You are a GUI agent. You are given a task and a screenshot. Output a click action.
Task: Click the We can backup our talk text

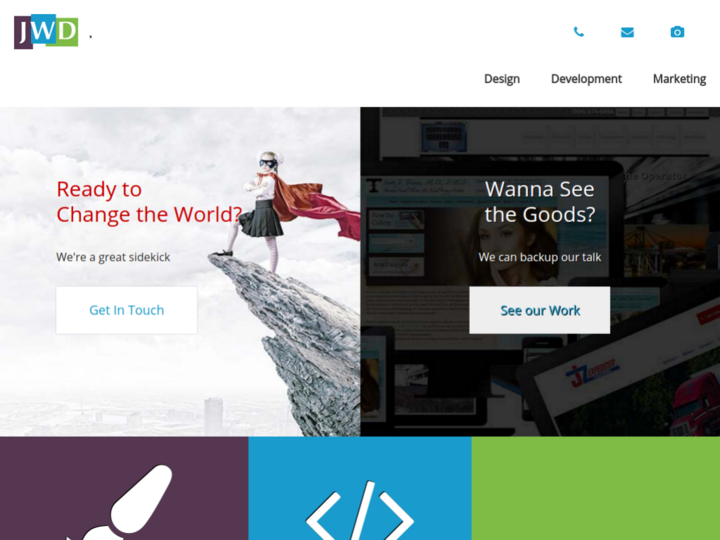coord(540,257)
